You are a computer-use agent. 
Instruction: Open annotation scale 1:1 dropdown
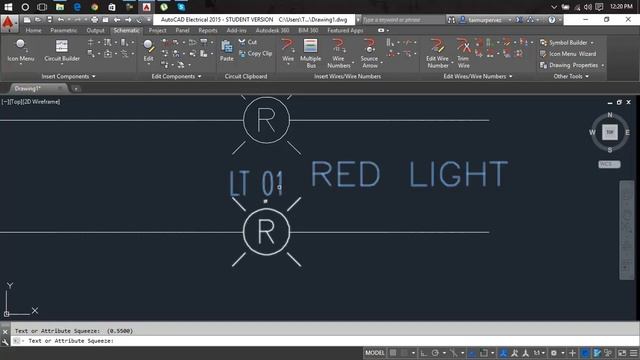point(539,353)
